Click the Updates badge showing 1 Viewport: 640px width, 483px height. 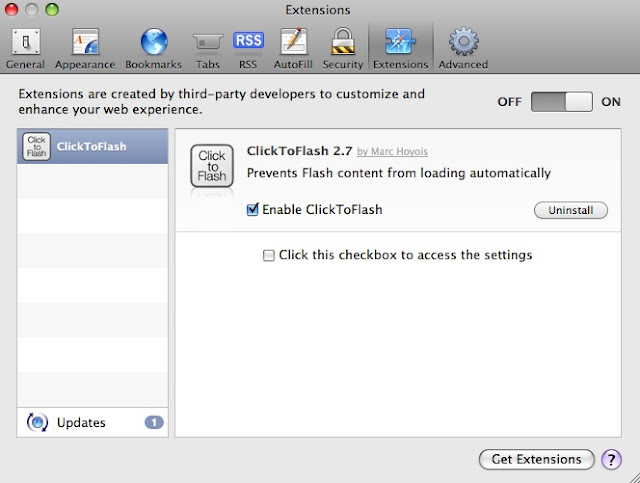point(154,422)
